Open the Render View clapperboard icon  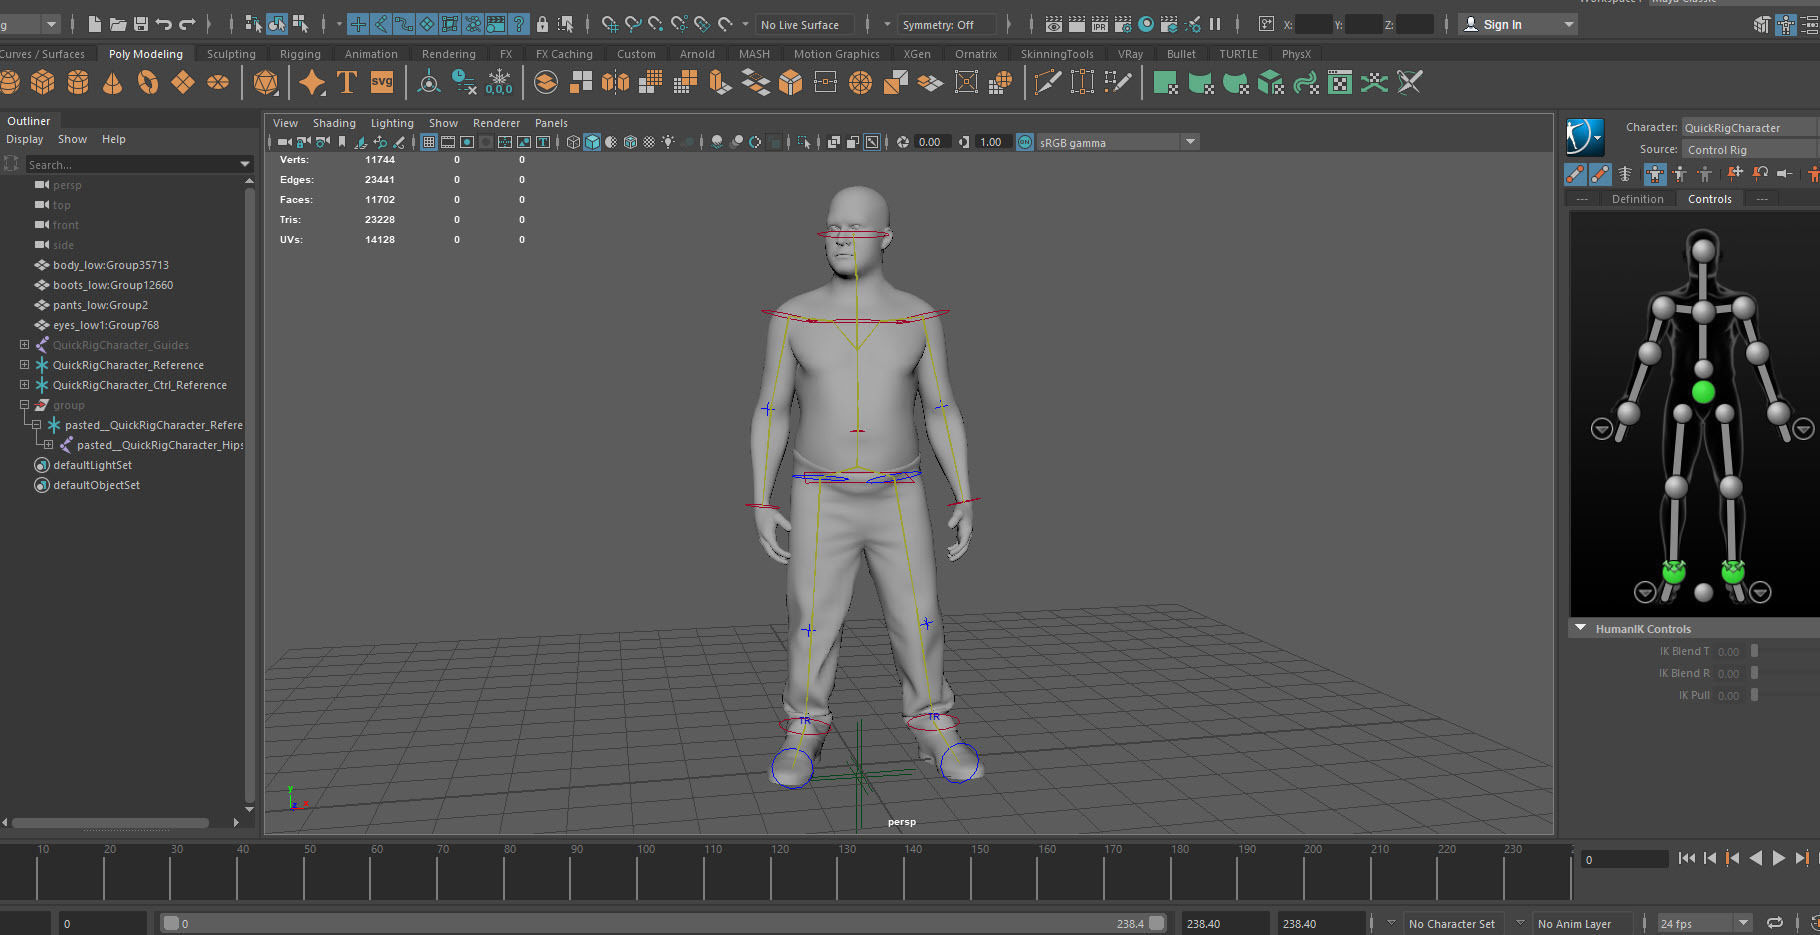click(1054, 24)
